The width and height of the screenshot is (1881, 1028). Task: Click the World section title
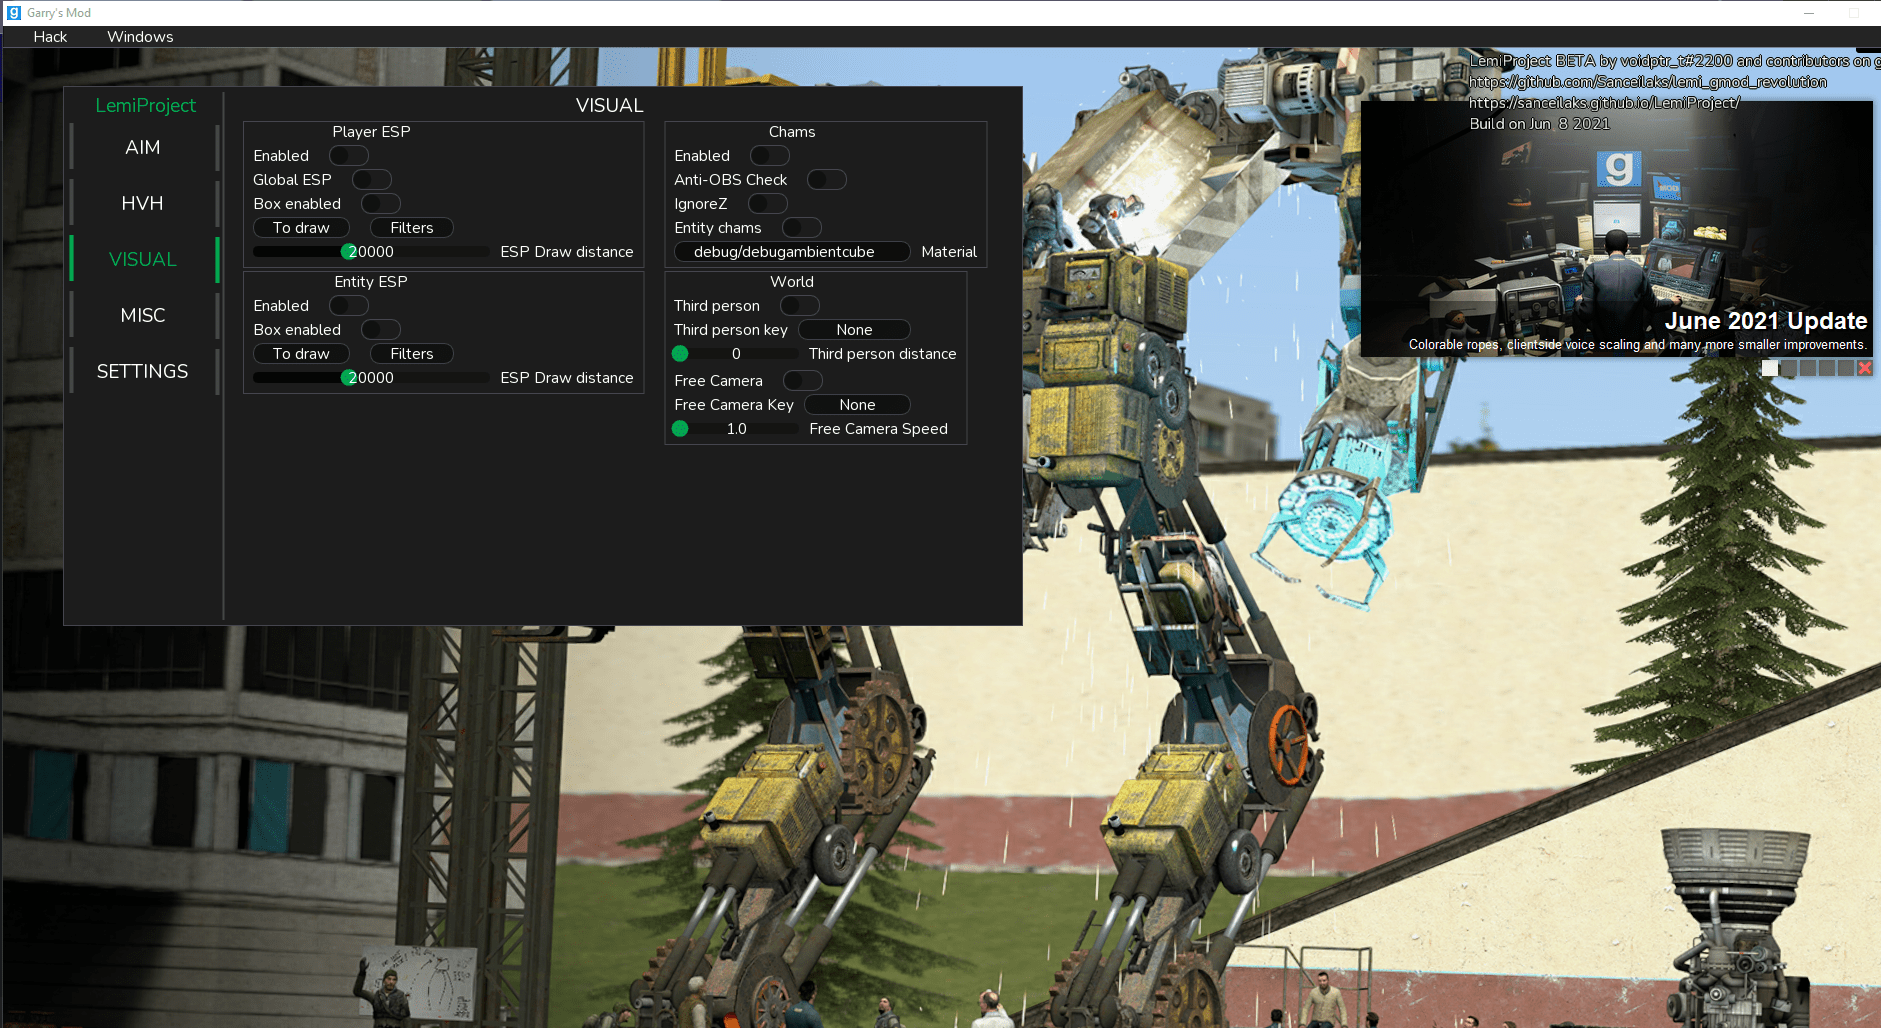tap(792, 282)
